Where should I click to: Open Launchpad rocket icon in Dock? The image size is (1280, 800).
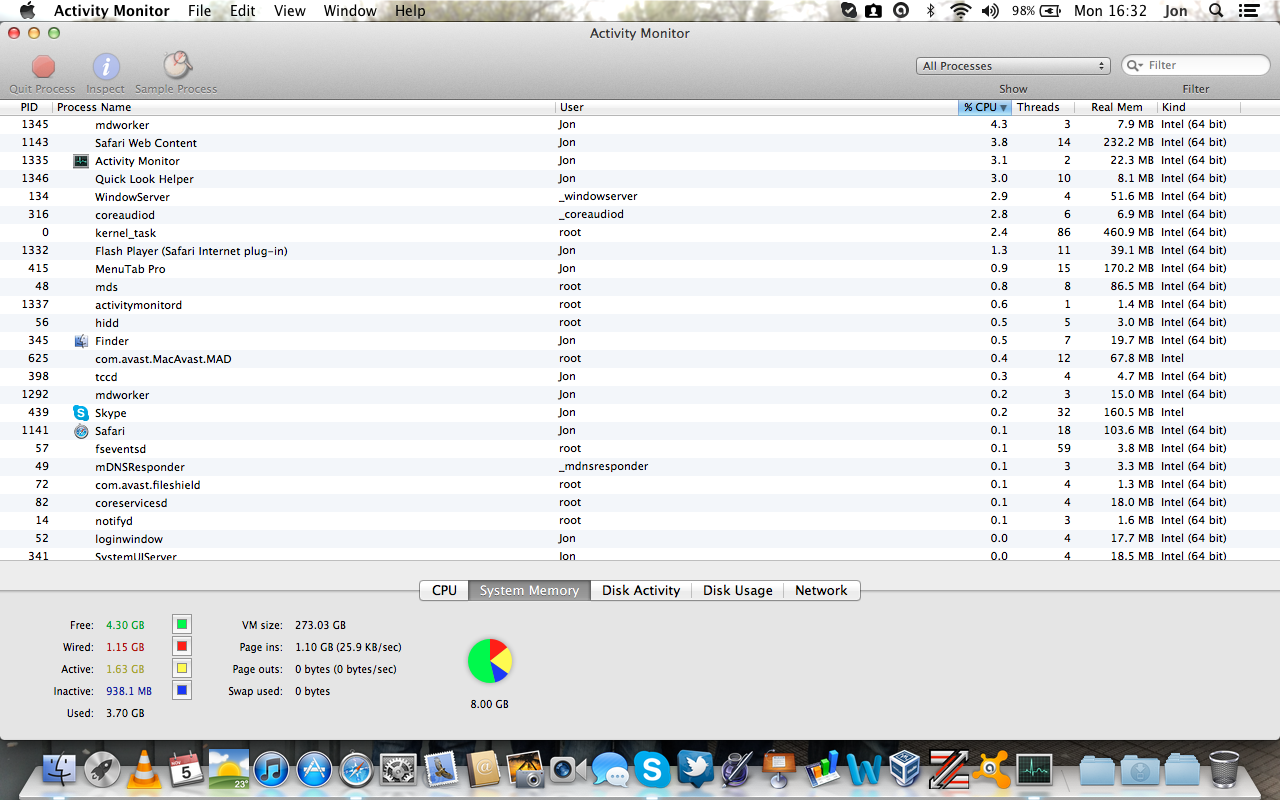click(102, 768)
